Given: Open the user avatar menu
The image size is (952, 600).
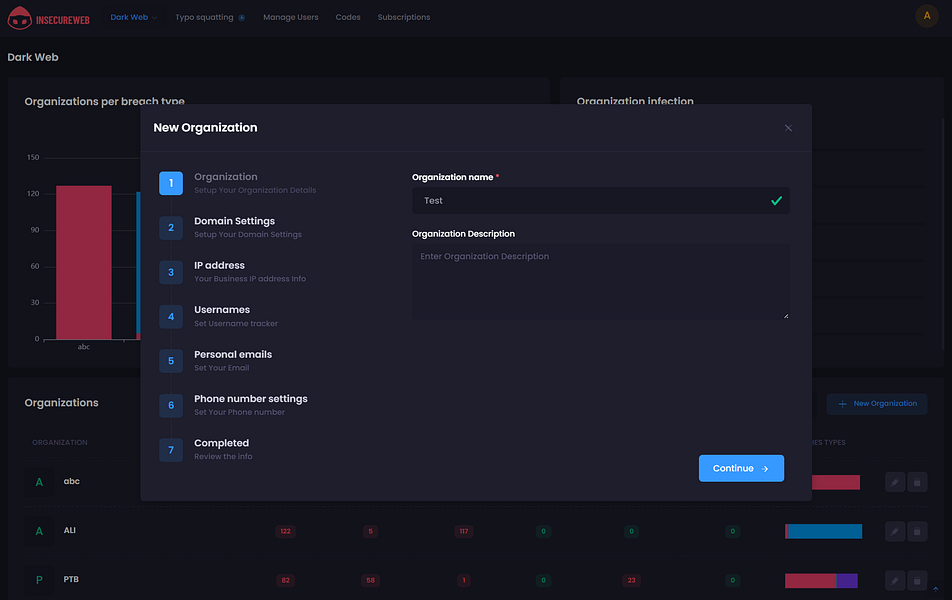Looking at the screenshot, I should pyautogui.click(x=926, y=16).
